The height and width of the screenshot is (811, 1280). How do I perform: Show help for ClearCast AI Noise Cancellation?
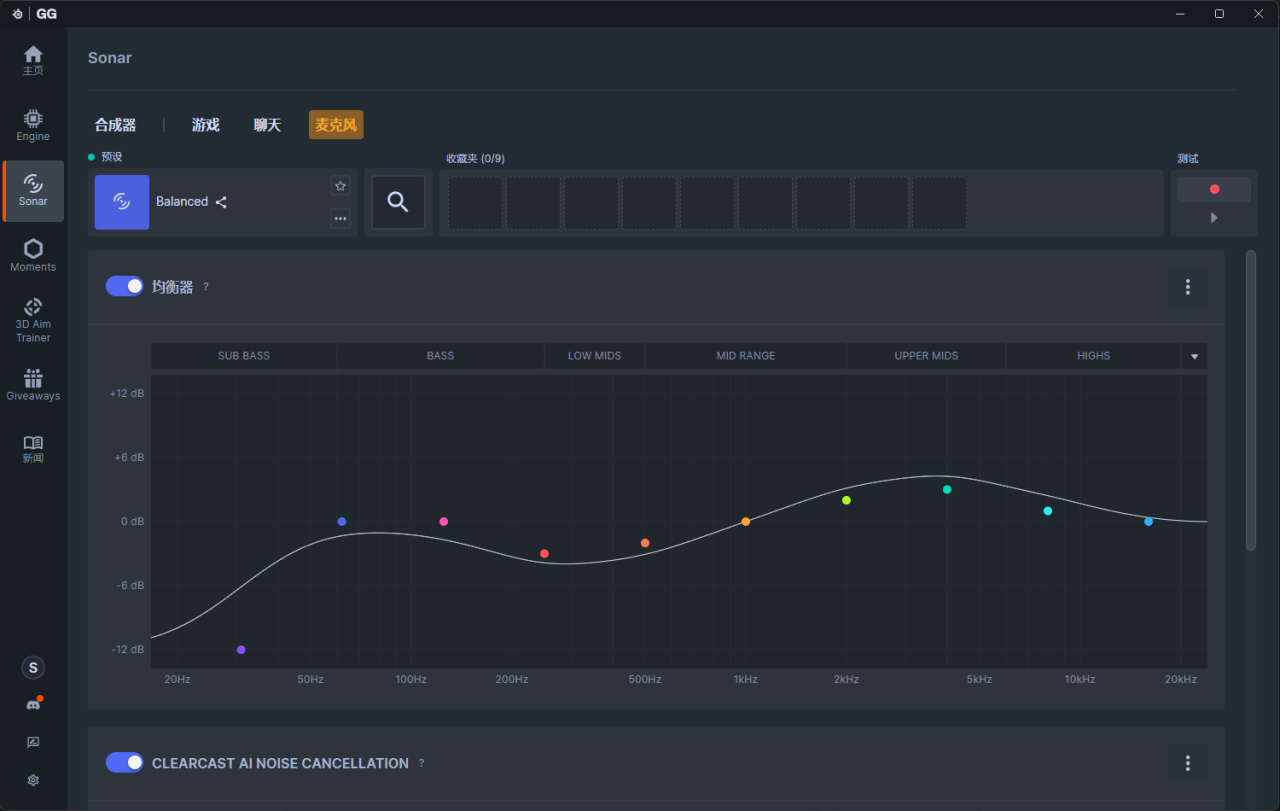[422, 763]
